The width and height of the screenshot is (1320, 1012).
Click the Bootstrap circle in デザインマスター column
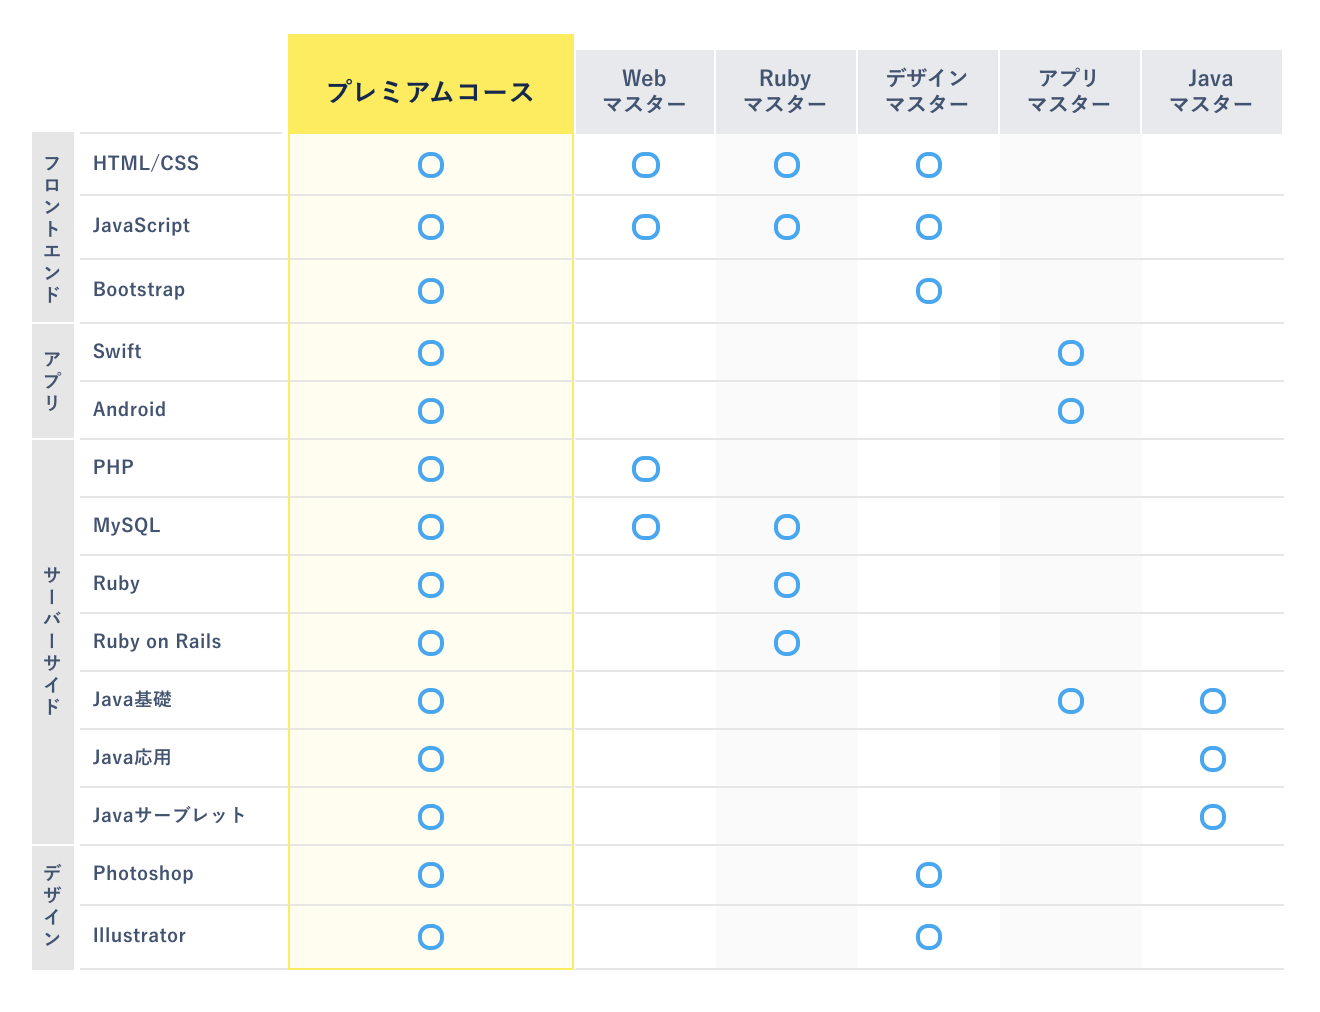tap(929, 291)
